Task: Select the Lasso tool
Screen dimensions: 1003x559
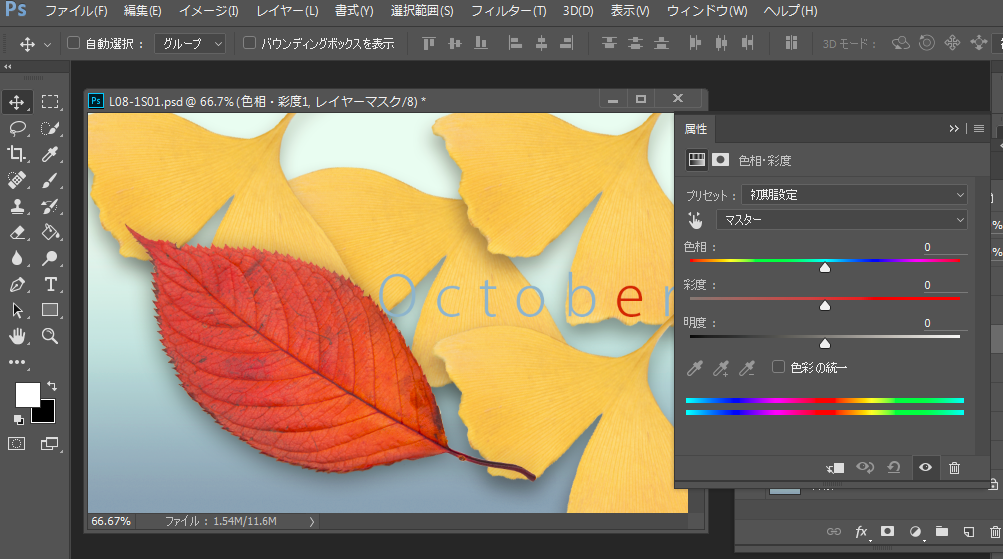Action: tap(17, 128)
